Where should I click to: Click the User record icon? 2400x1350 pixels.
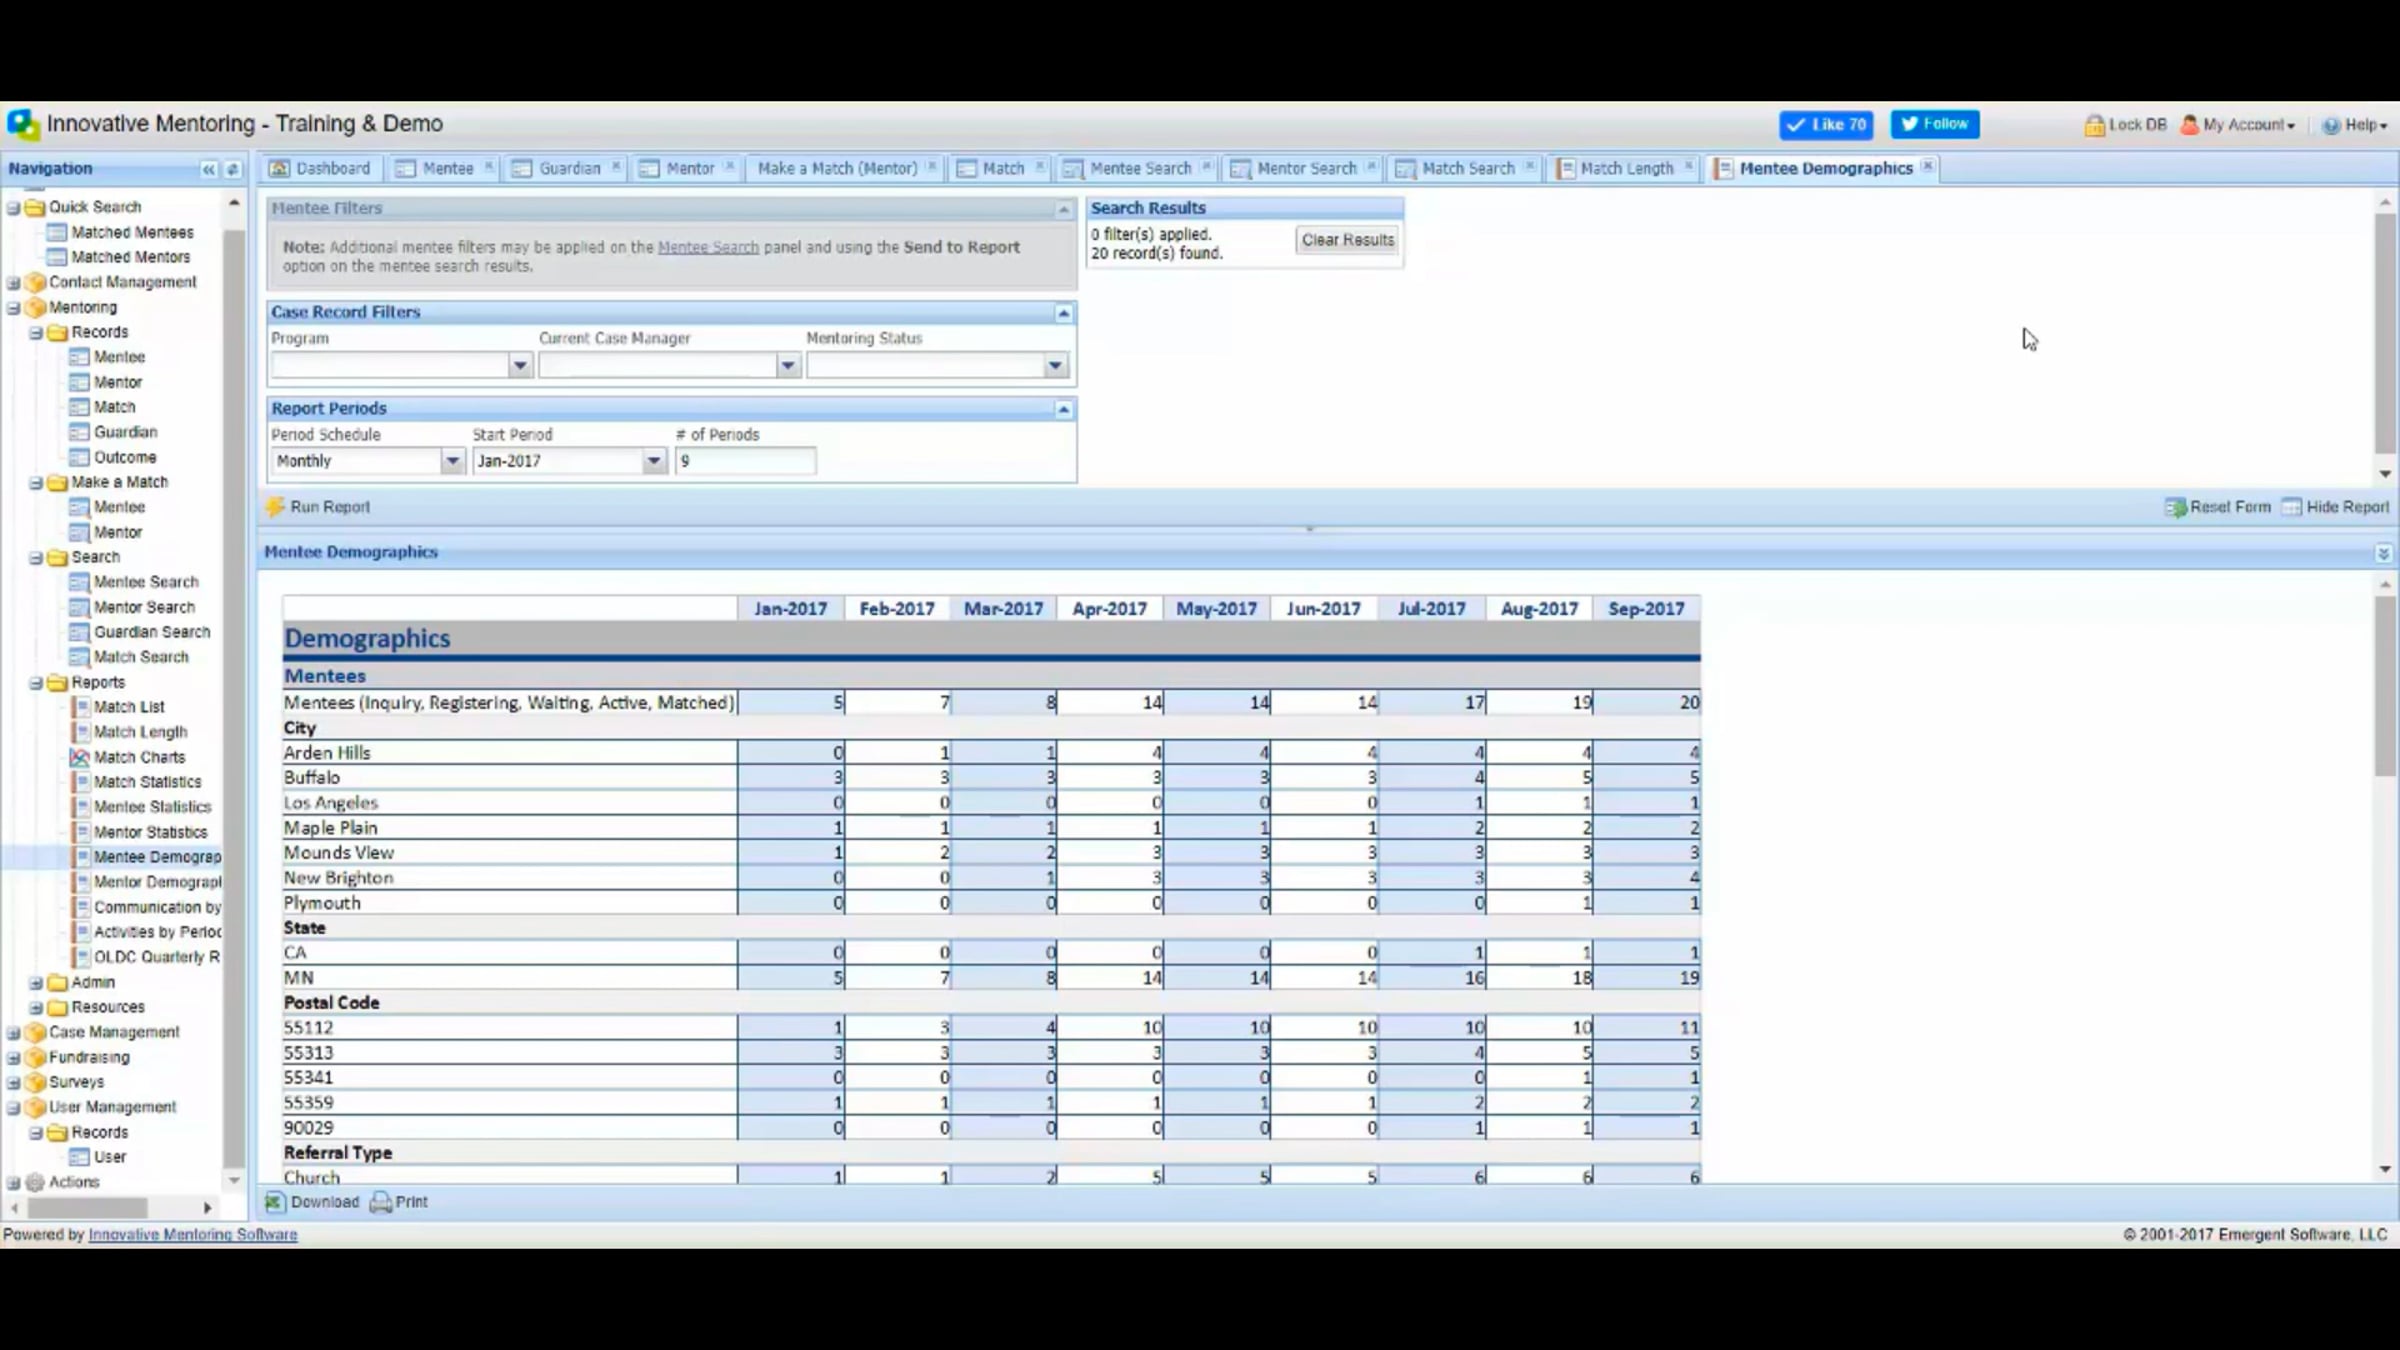tap(80, 1157)
